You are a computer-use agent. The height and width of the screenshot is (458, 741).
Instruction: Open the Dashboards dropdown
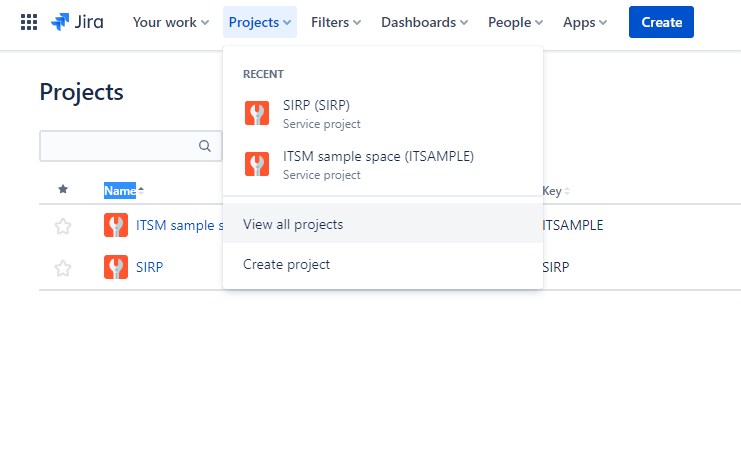(x=424, y=22)
